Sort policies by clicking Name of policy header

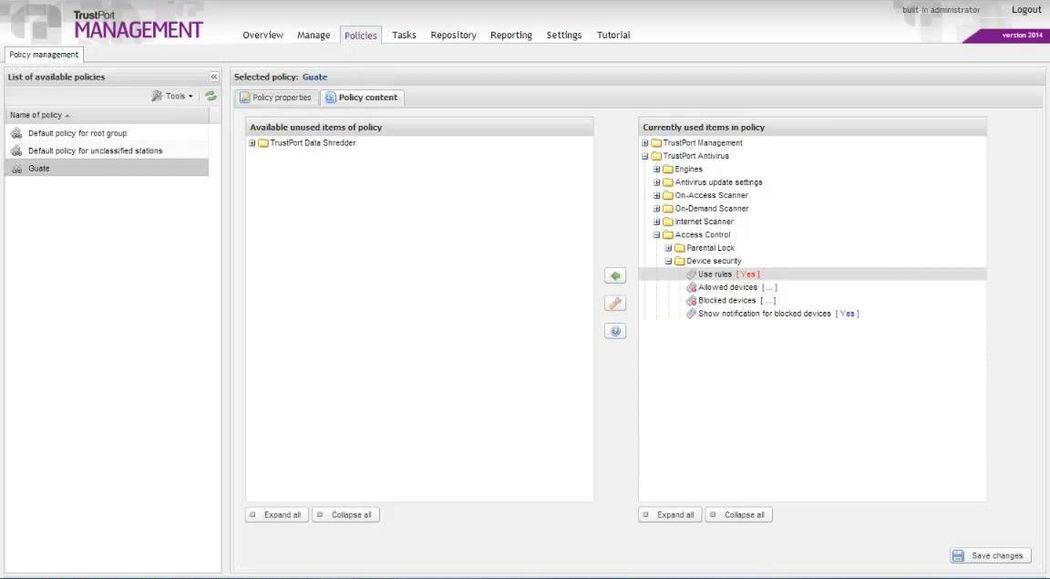37,115
